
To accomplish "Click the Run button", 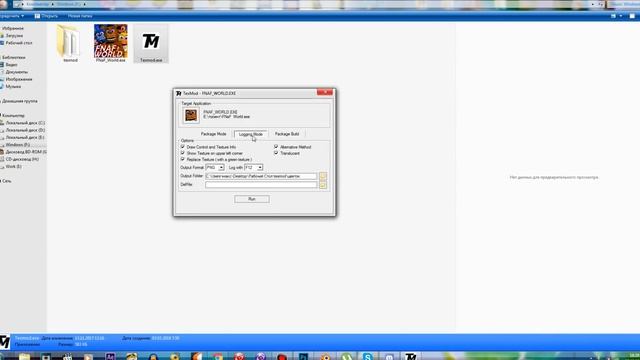I will 252,199.
